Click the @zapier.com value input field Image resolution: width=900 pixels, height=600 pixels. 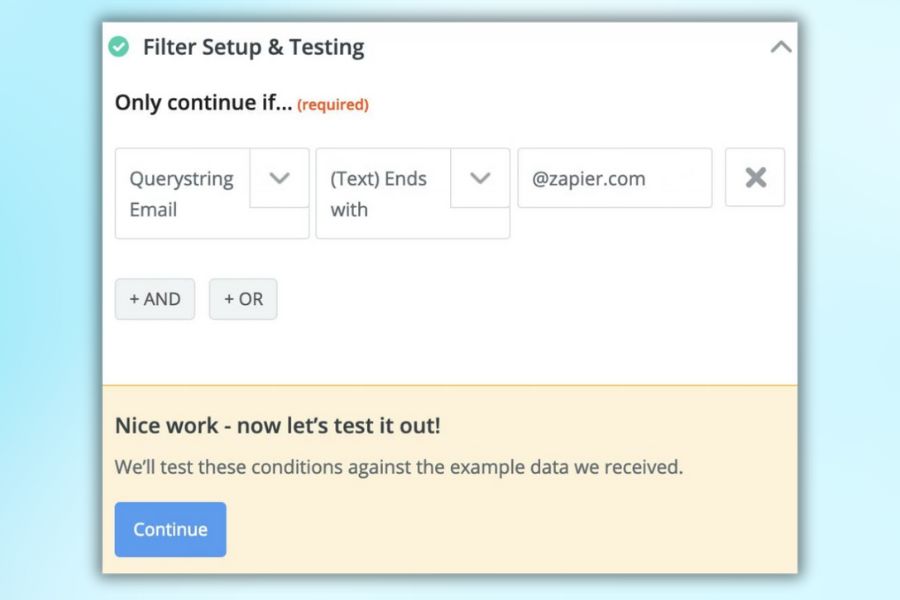point(614,178)
